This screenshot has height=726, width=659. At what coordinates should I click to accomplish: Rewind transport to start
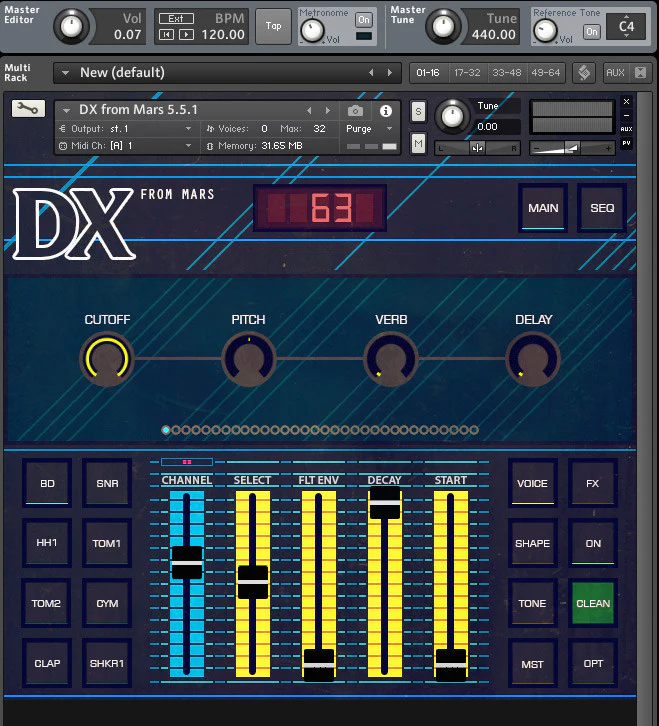tap(166, 34)
